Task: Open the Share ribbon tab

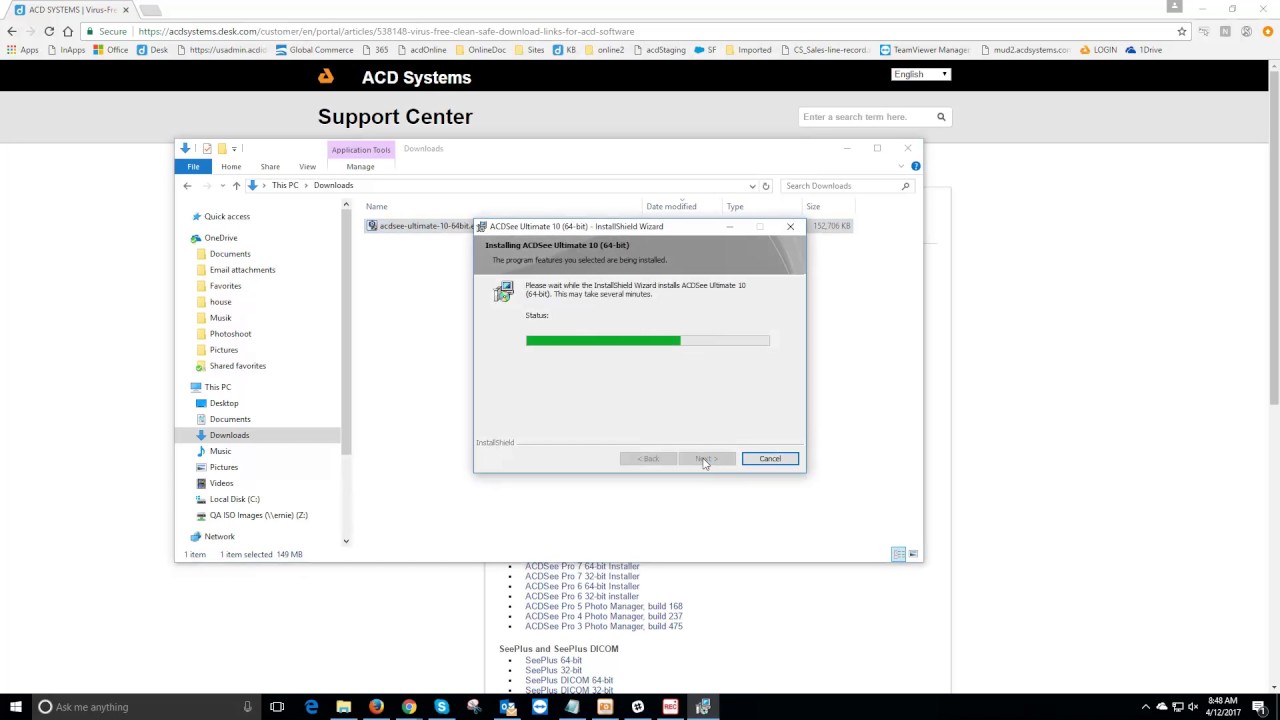Action: tap(270, 166)
